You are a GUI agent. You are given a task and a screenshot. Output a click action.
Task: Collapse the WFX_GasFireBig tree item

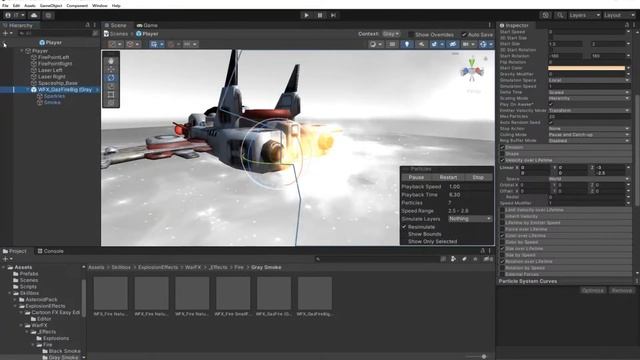point(27,89)
